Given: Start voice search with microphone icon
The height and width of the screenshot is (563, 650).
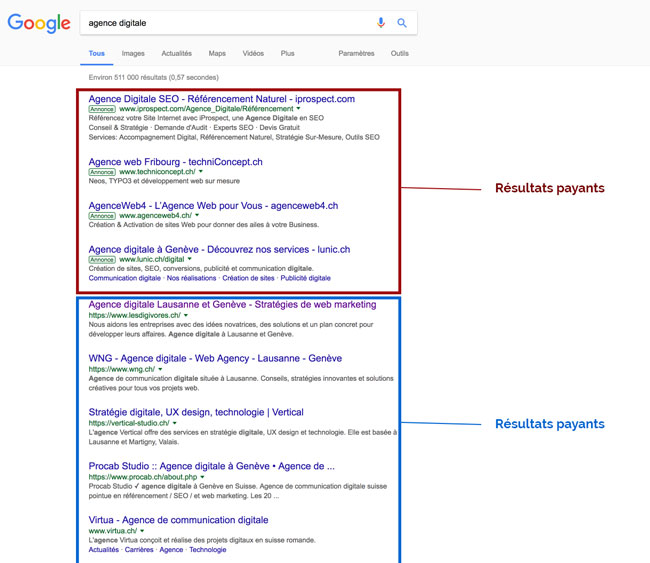Looking at the screenshot, I should [x=381, y=23].
